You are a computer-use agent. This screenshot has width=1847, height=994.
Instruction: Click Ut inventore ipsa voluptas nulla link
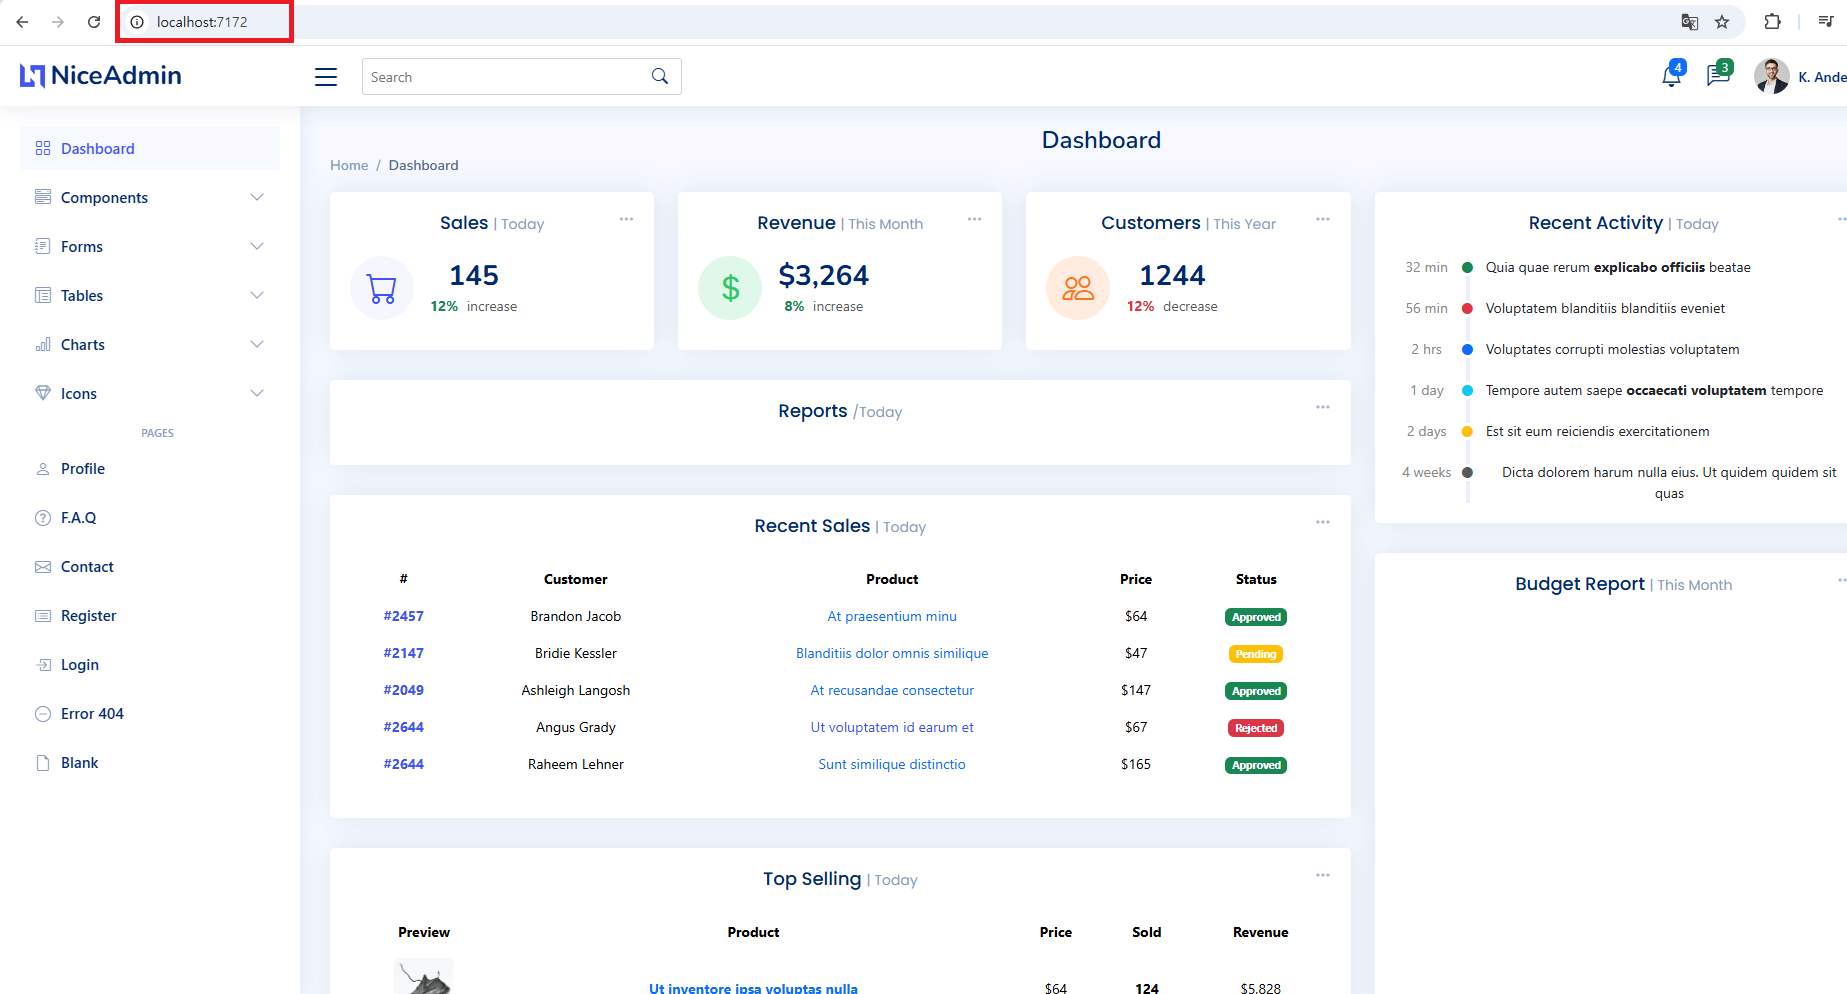click(753, 988)
